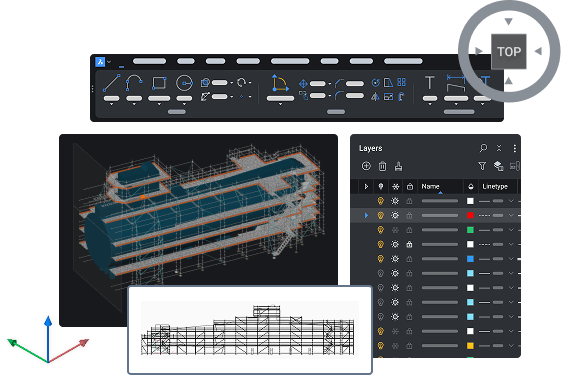The height and width of the screenshot is (375, 561).
Task: Open the dropdown arrow under the Circle tool
Action: point(184,104)
